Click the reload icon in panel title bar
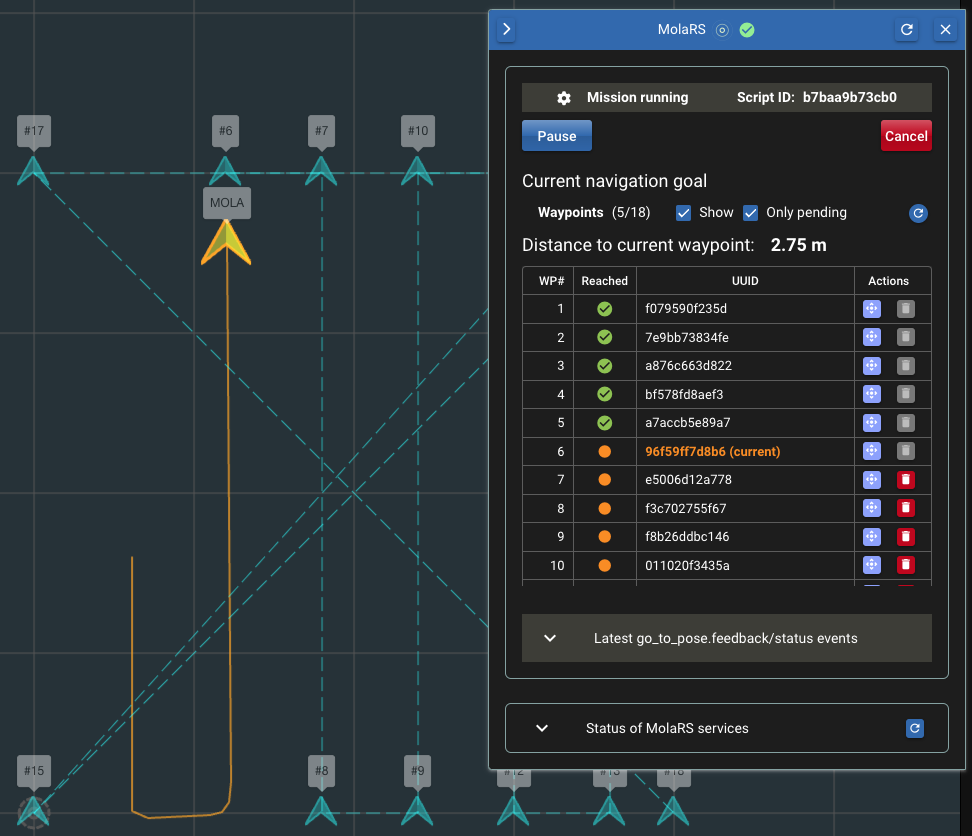 tap(907, 30)
